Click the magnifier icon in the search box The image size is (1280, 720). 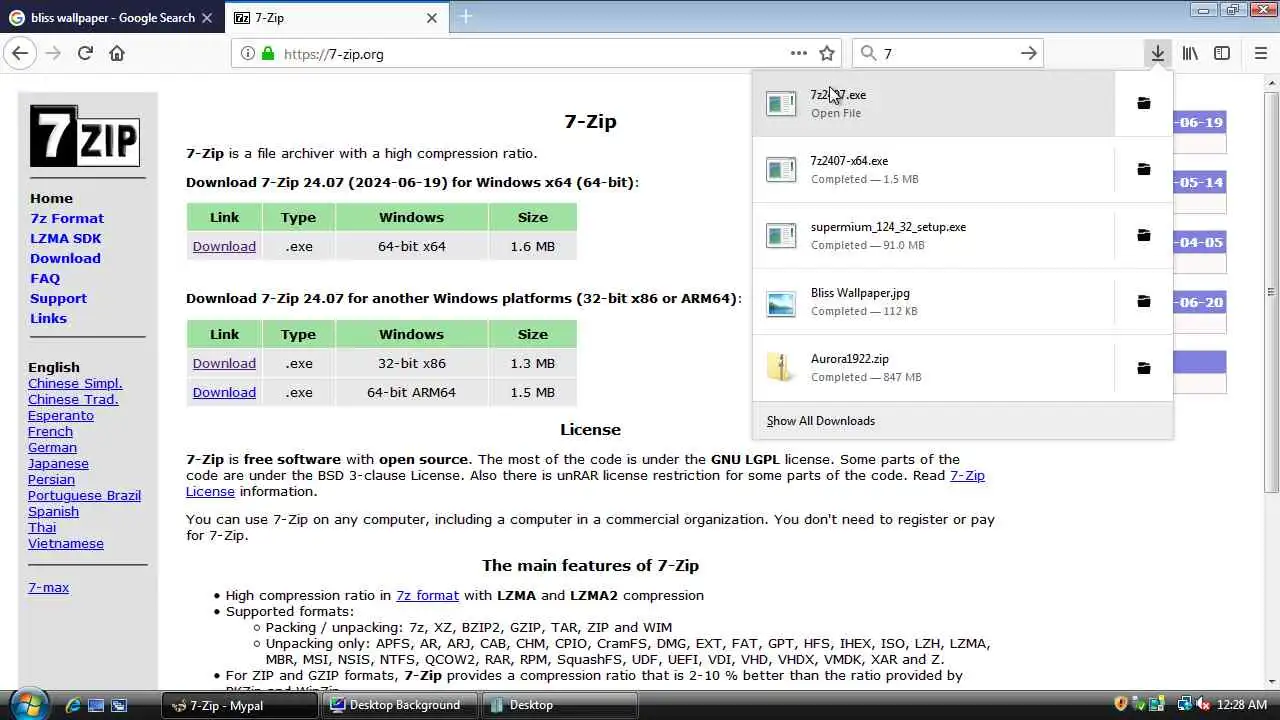(x=868, y=53)
